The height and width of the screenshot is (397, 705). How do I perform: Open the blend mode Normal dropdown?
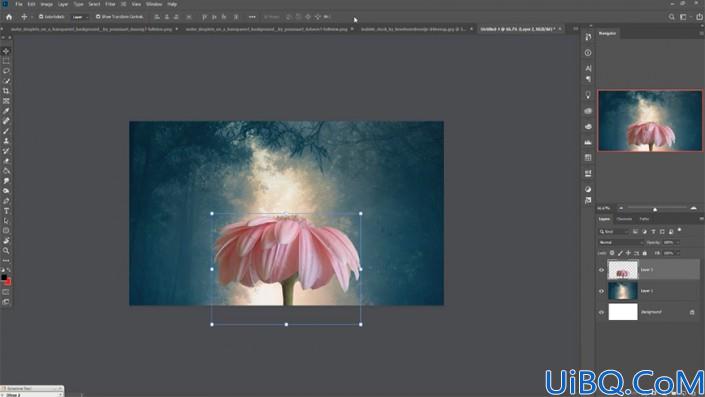(x=621, y=242)
